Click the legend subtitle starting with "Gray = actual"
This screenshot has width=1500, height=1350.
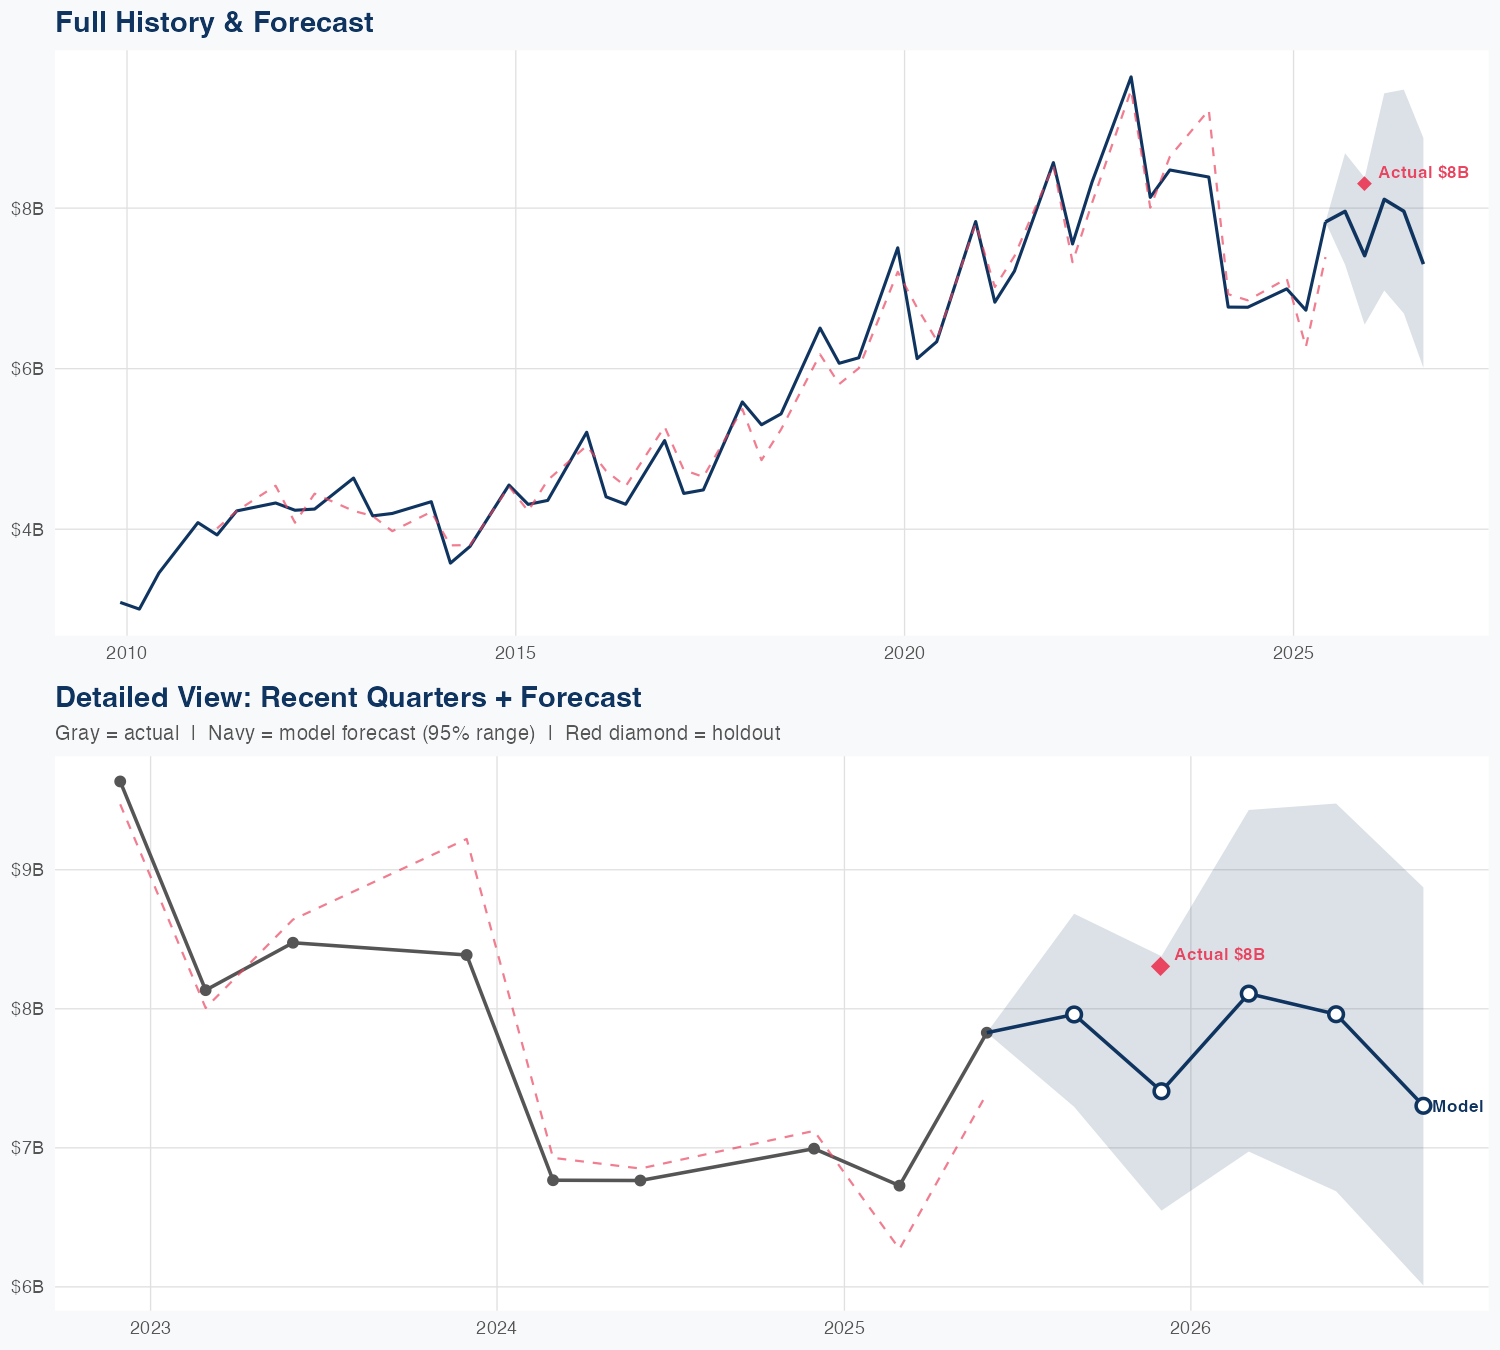[x=417, y=733]
